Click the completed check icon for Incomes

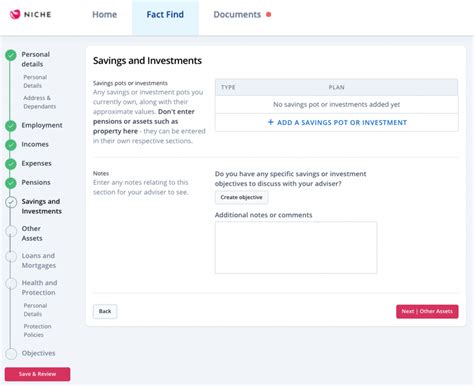(x=11, y=145)
